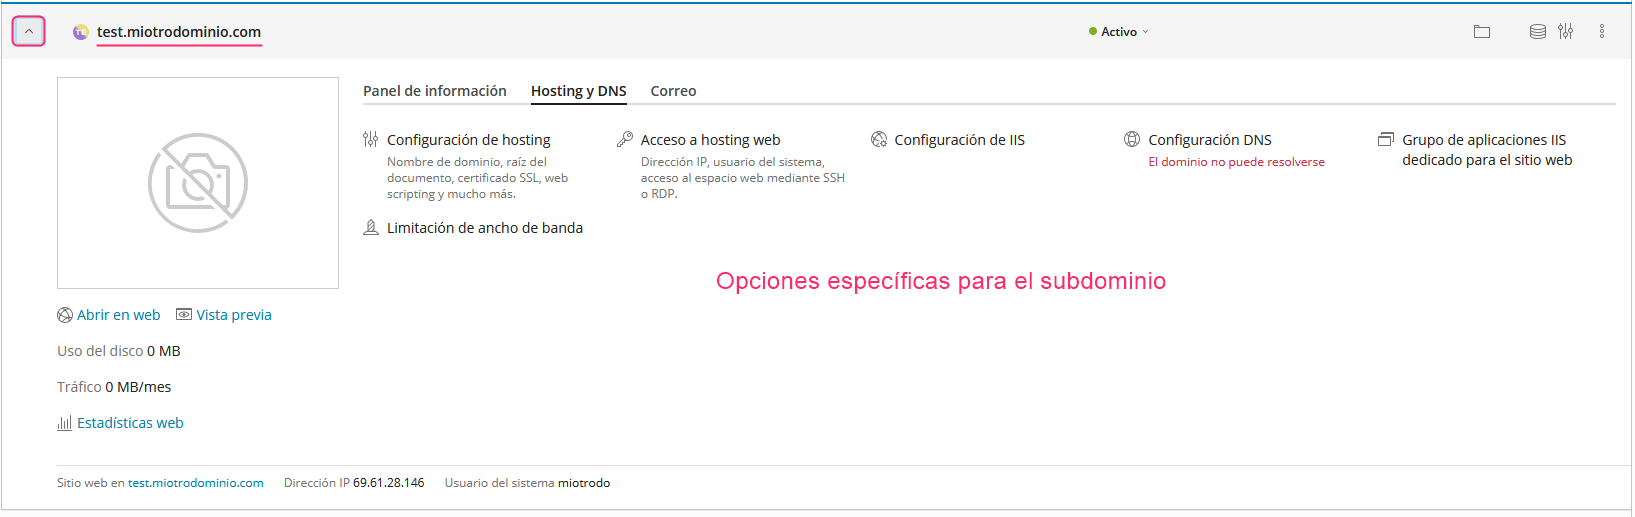Click the hosting settings sliders icon in header
Screen dimensions: 1635x517
1565,32
